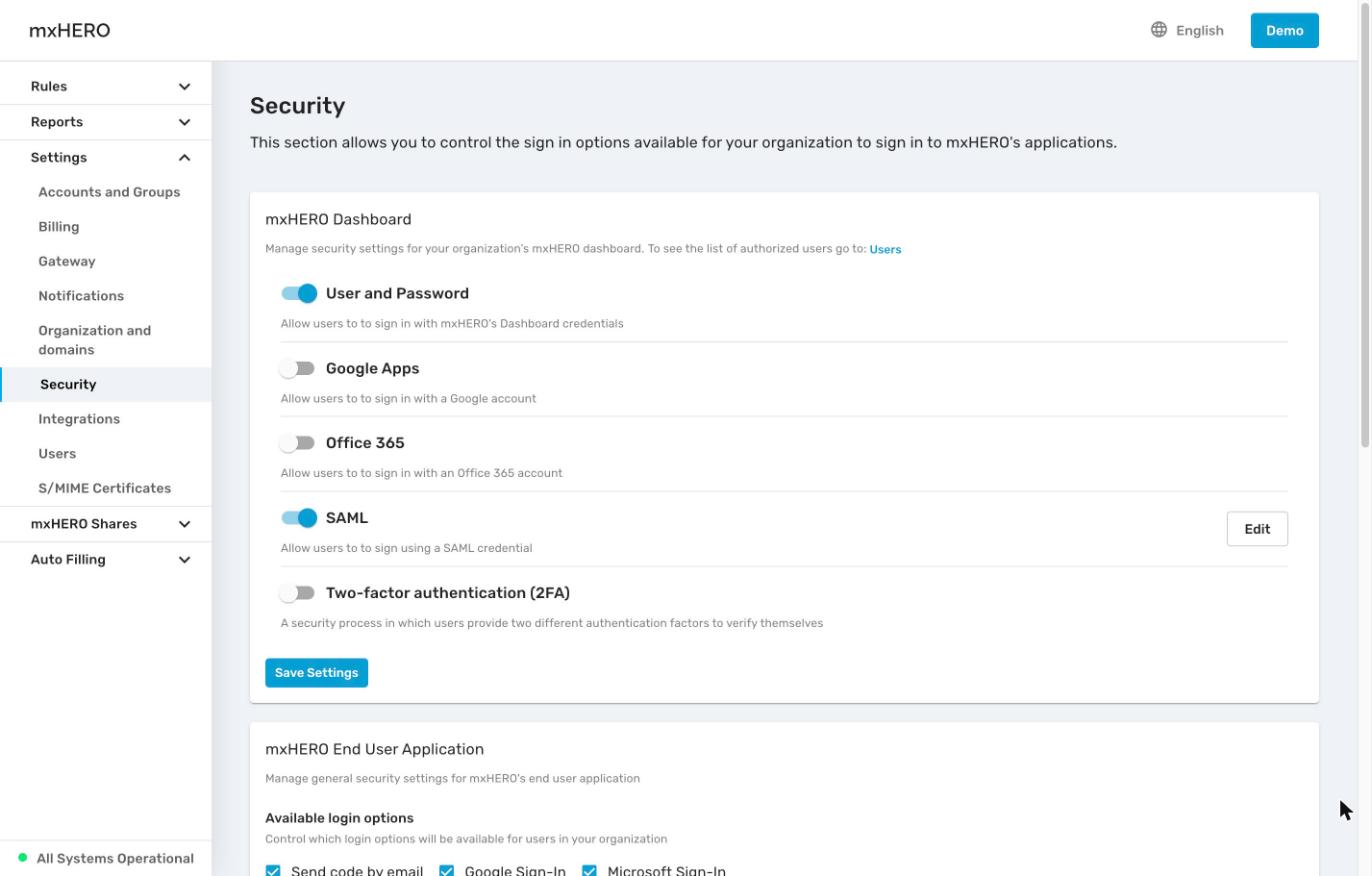This screenshot has height=876, width=1372.
Task: Select Notifications in sidebar
Action: (x=81, y=296)
